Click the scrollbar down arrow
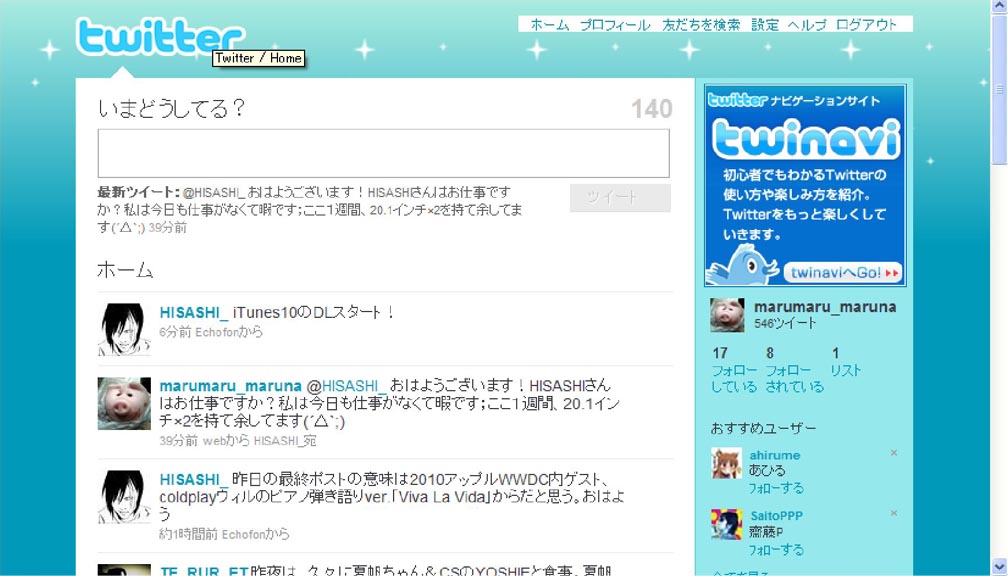This screenshot has width=1008, height=576. [x=999, y=568]
